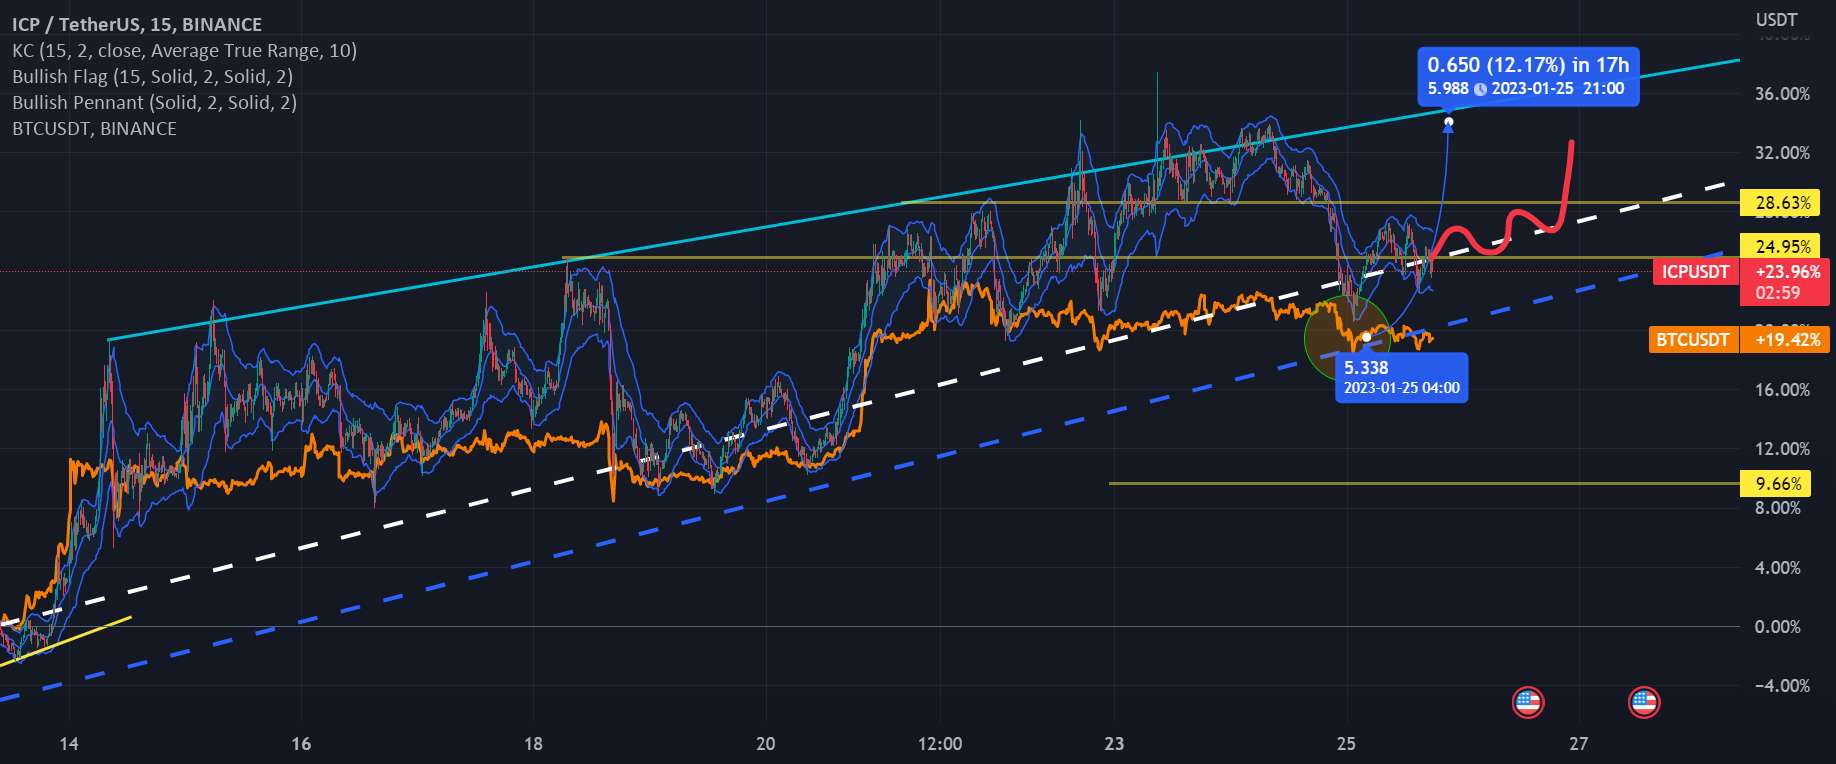Image resolution: width=1836 pixels, height=764 pixels.
Task: Click the 36.00% price axis tick
Action: 1782,94
